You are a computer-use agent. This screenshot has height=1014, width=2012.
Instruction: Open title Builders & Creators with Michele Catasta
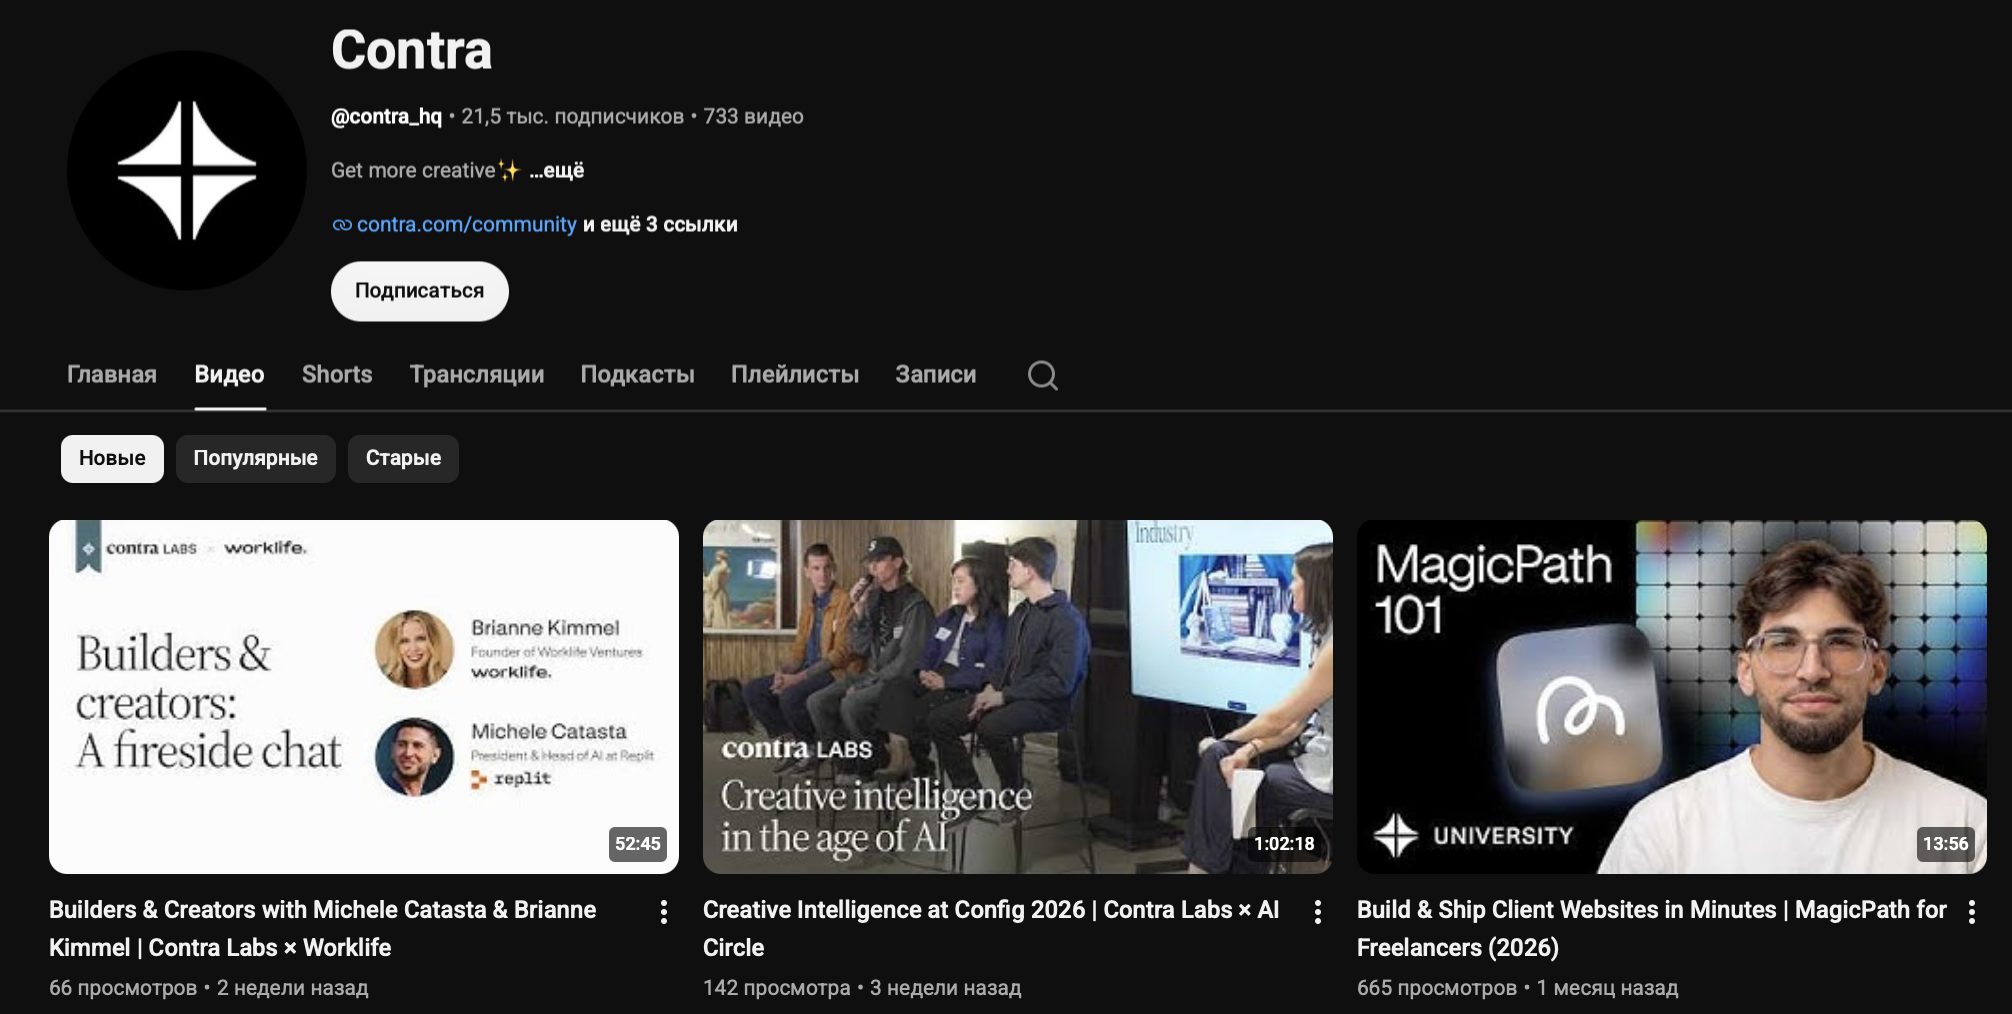[x=323, y=929]
